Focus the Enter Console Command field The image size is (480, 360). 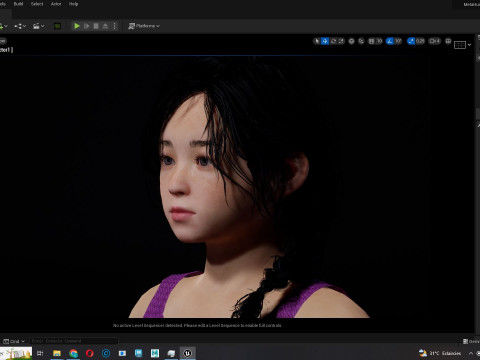coord(74,341)
